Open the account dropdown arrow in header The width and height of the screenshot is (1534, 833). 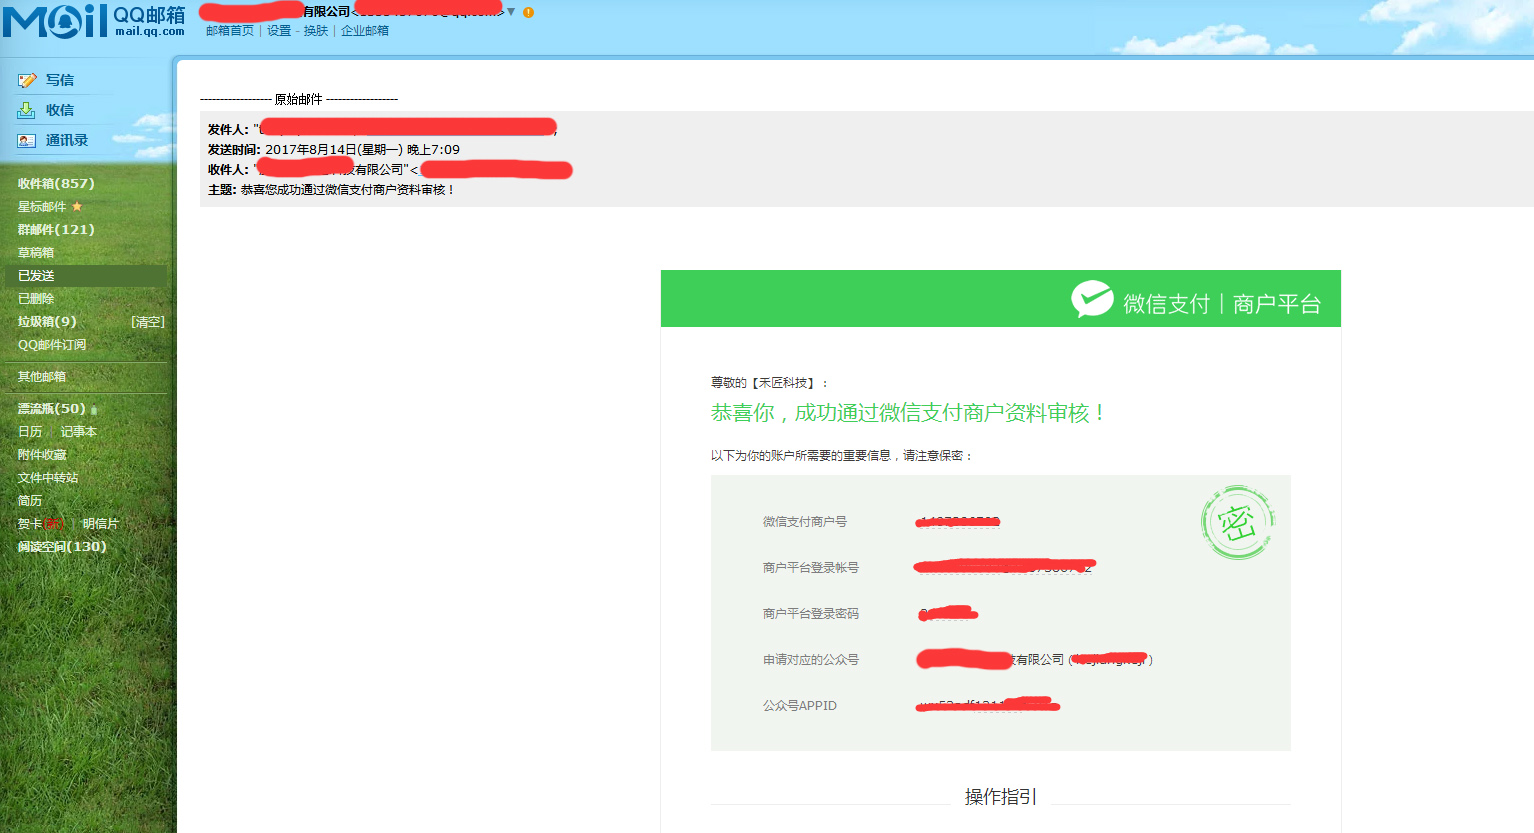(x=511, y=12)
